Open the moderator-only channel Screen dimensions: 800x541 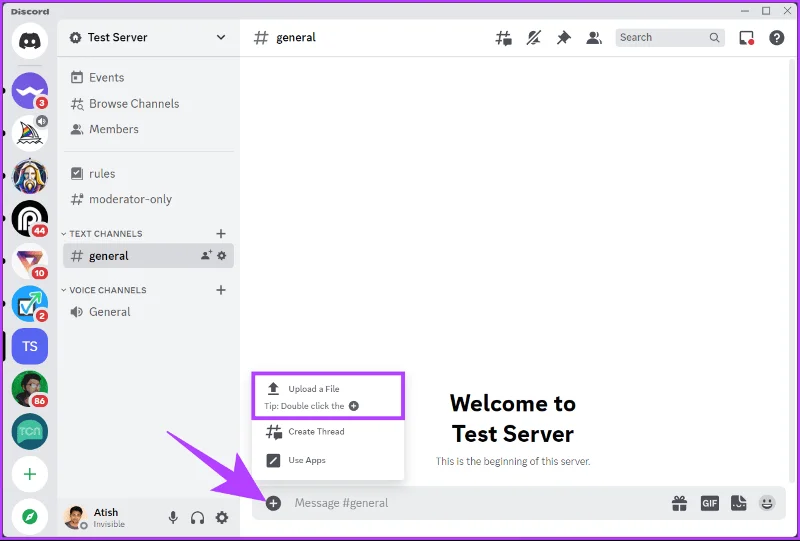click(x=148, y=199)
